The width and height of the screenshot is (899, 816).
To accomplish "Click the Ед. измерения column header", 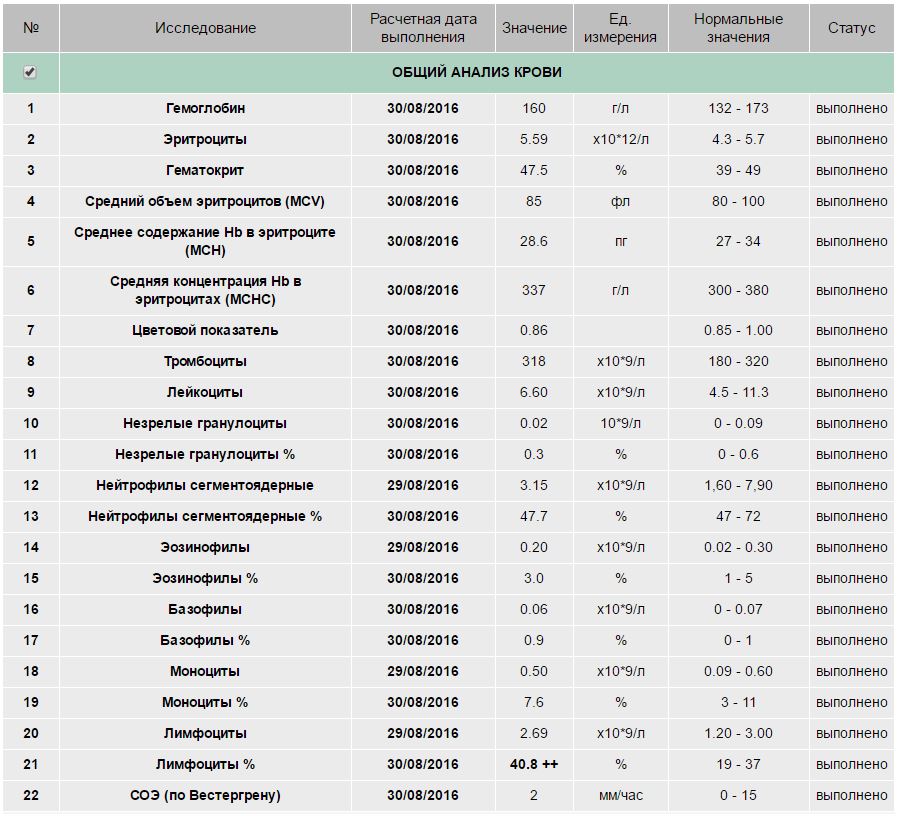I will 620,28.
